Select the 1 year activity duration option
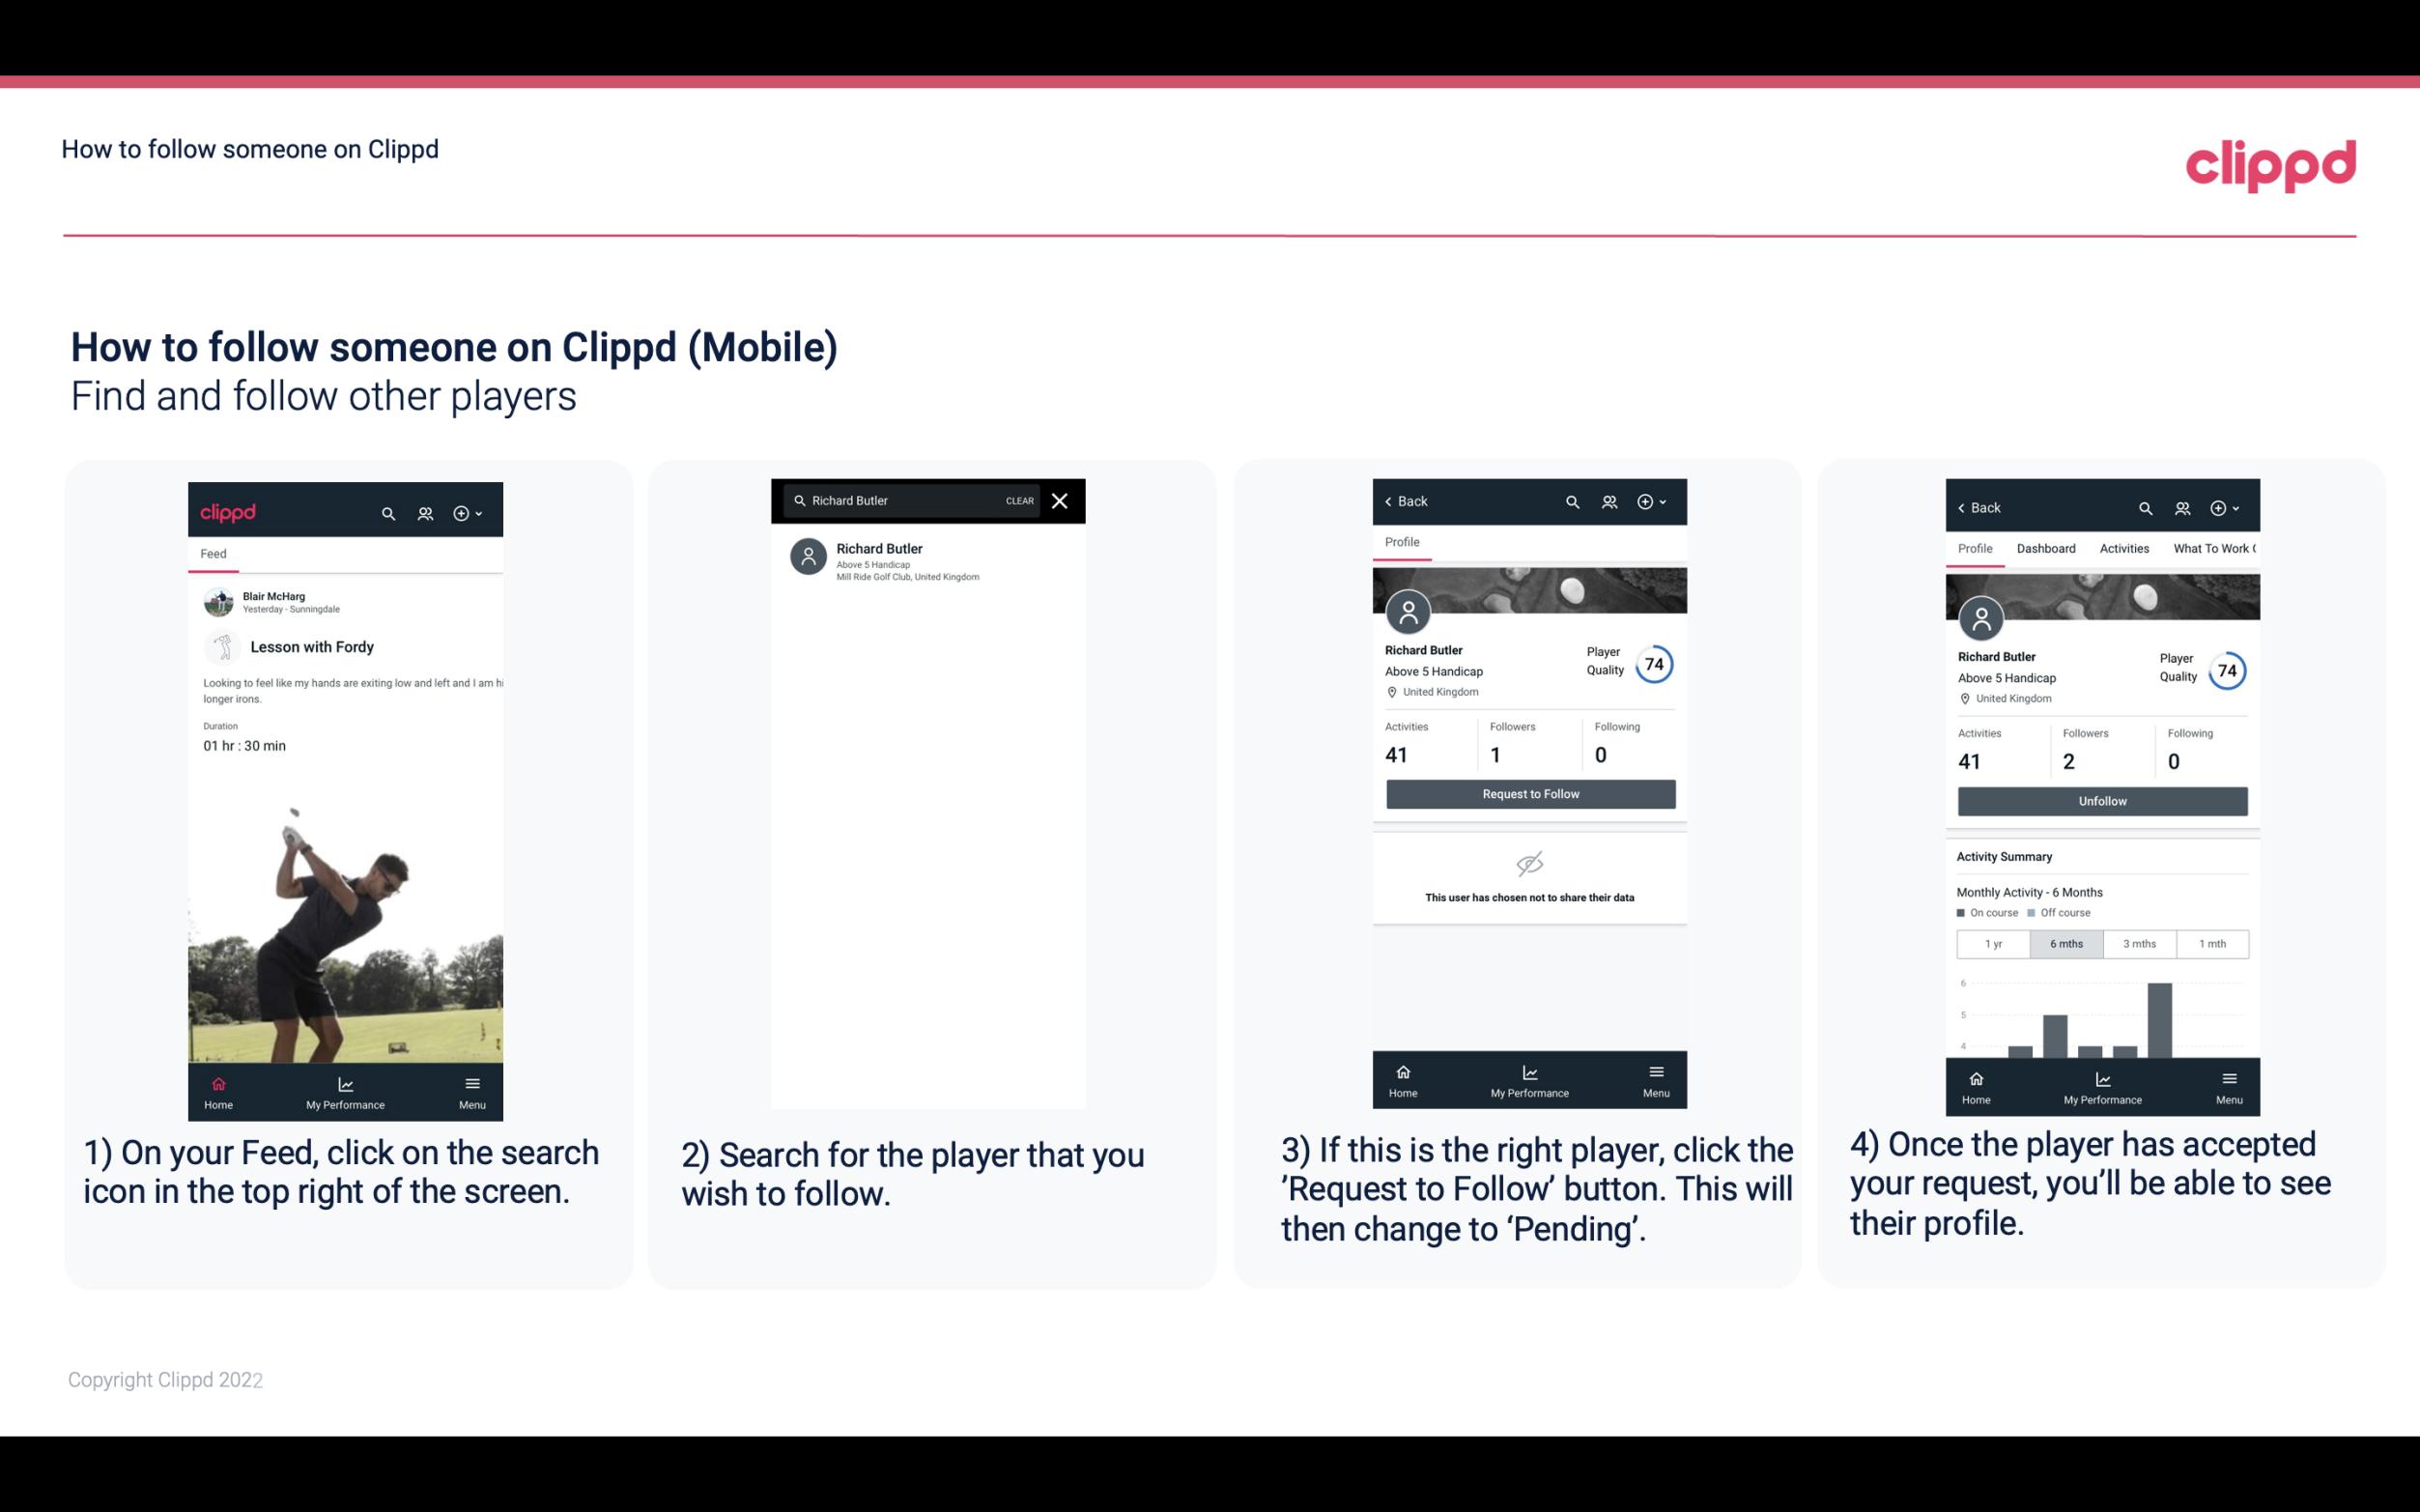2420x1512 pixels. (1993, 942)
